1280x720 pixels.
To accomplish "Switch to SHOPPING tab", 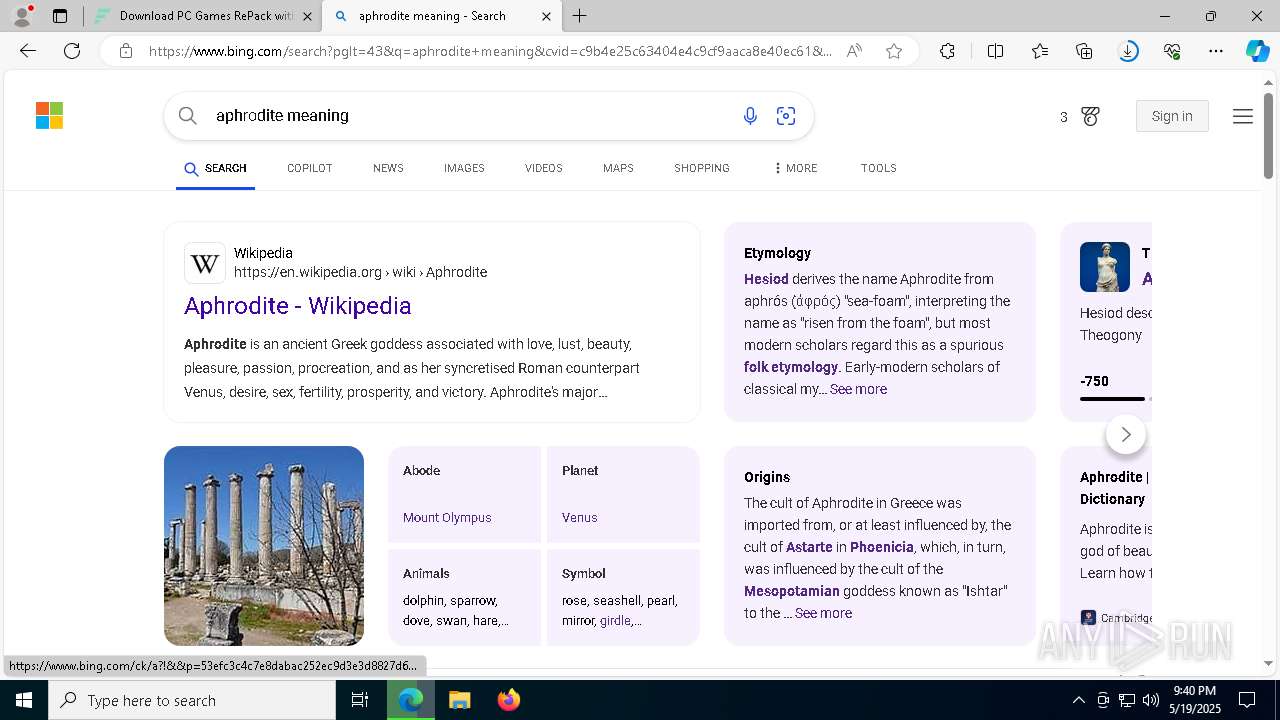I will 702,168.
